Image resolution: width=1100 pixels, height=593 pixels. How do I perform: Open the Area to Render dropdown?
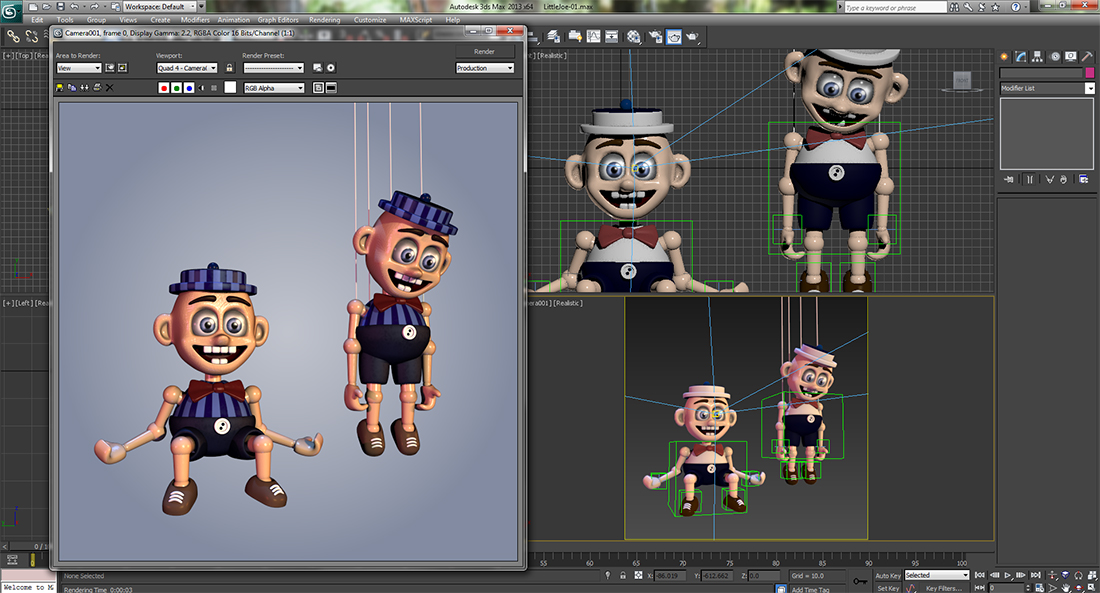pos(78,68)
